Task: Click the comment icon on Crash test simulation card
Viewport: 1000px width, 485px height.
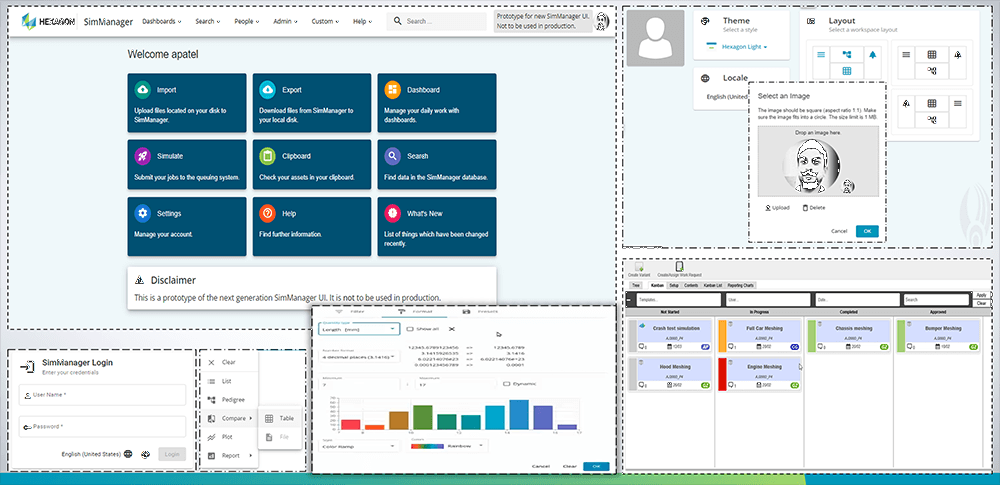Action: click(643, 347)
